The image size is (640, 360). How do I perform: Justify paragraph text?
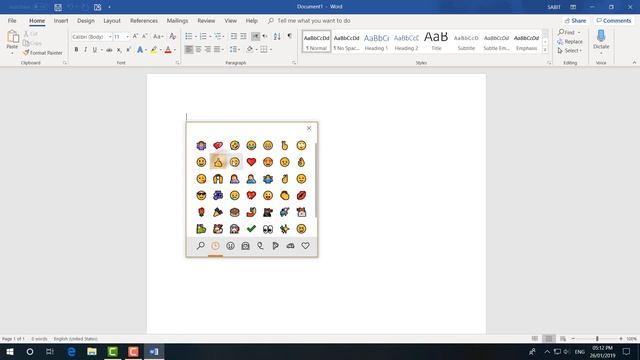(x=217, y=50)
